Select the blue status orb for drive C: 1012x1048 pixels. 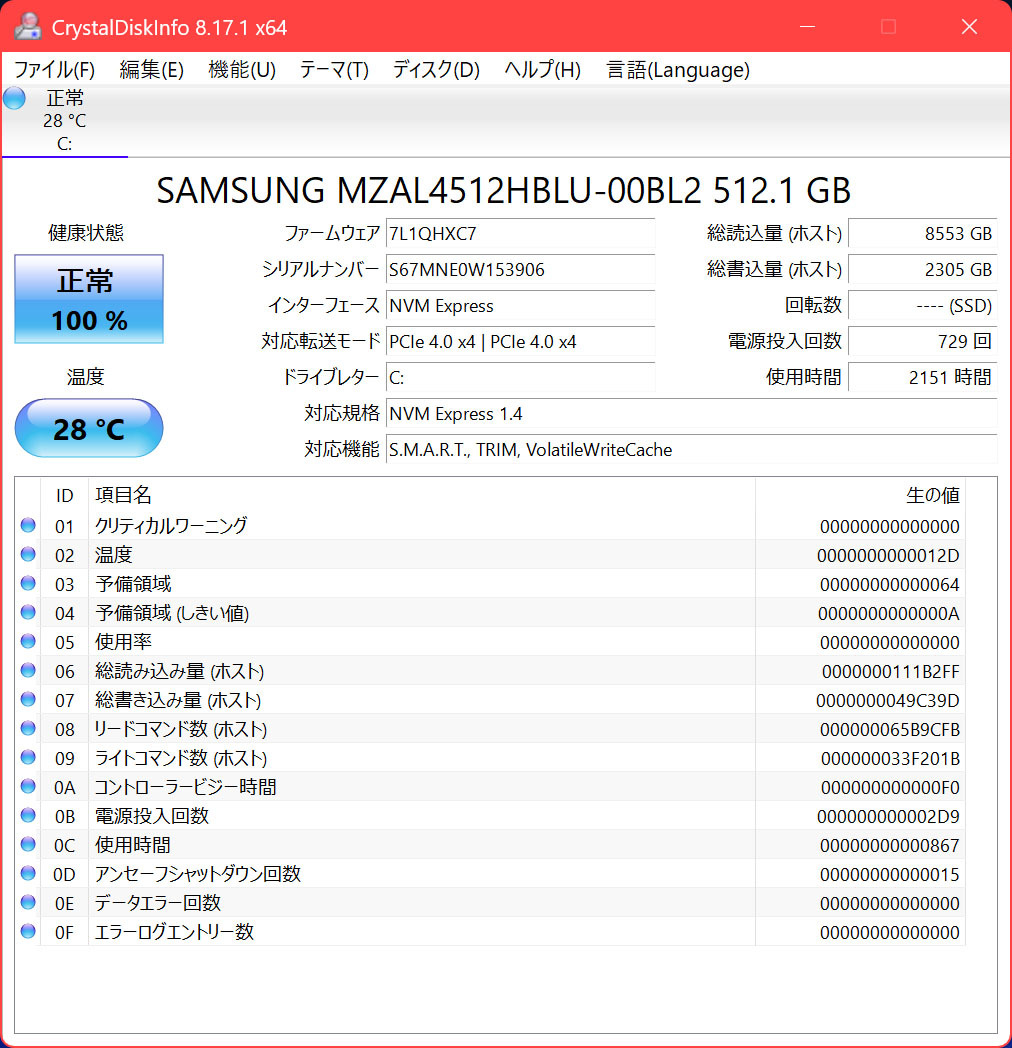click(14, 98)
